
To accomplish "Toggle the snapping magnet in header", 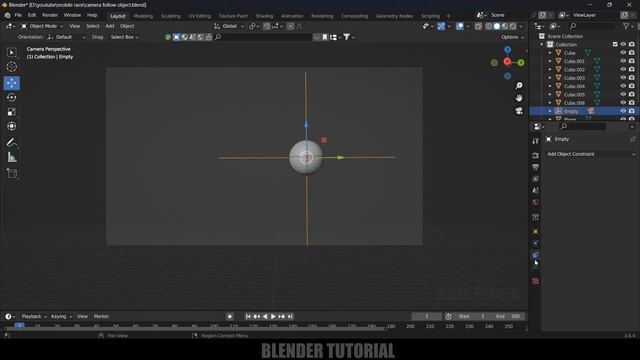I will point(267,26).
